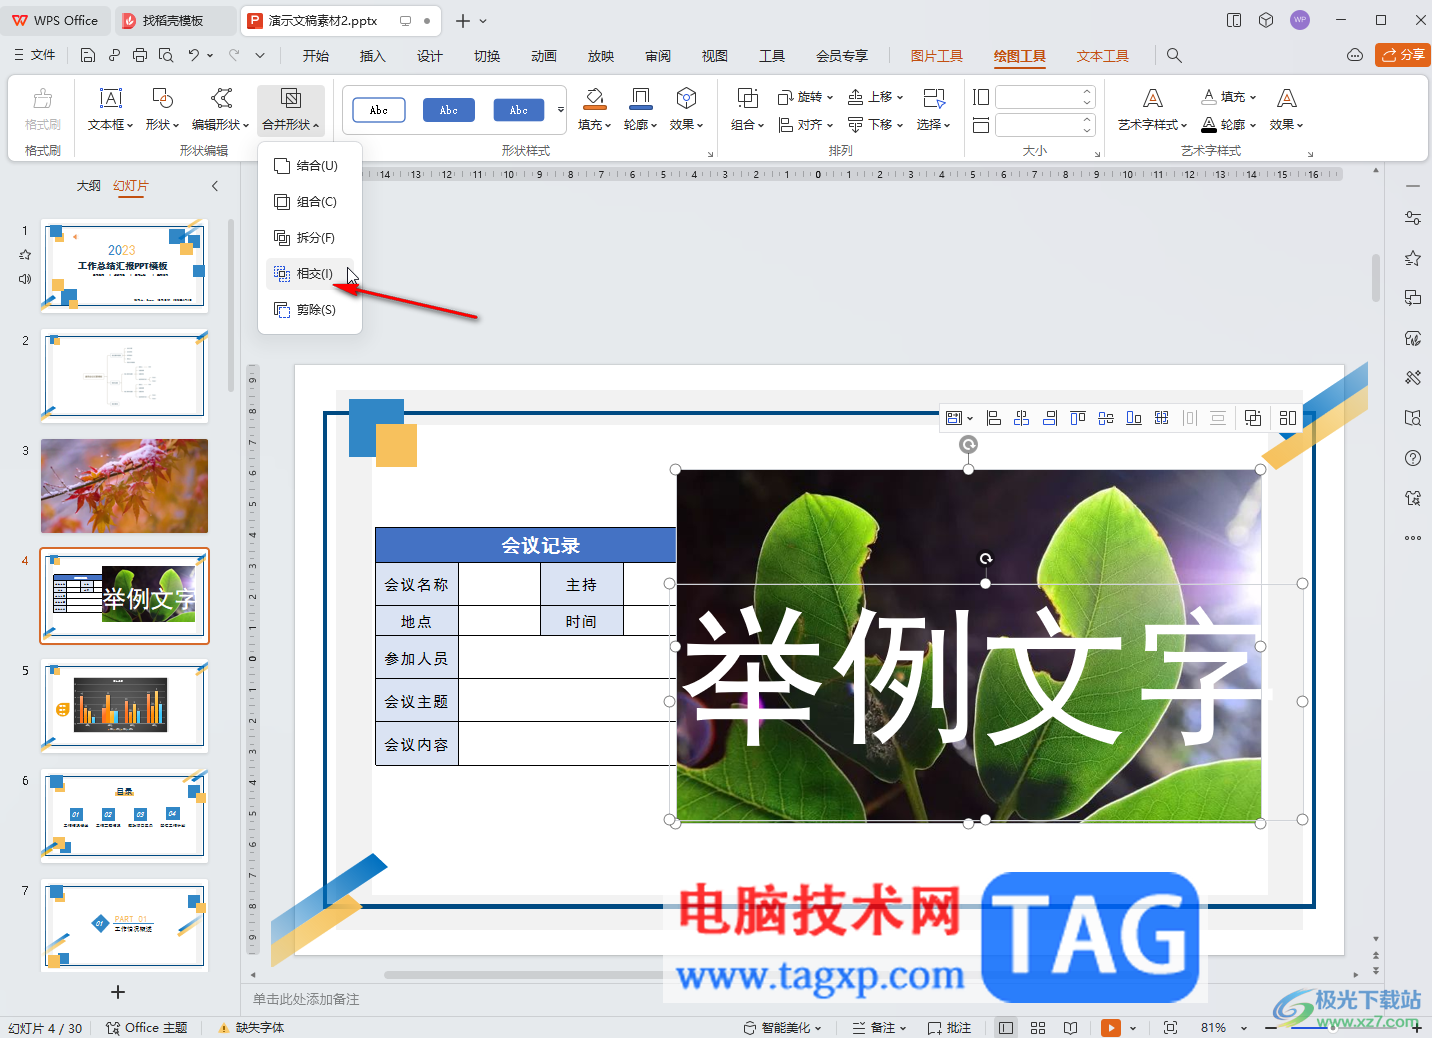Select Fragment (拆分) from merge menu
This screenshot has width=1432, height=1038.
click(x=310, y=238)
